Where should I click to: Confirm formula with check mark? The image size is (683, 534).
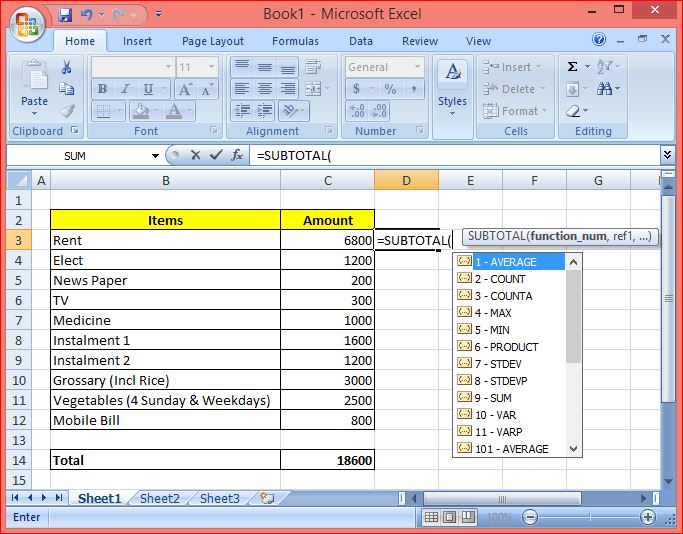216,155
